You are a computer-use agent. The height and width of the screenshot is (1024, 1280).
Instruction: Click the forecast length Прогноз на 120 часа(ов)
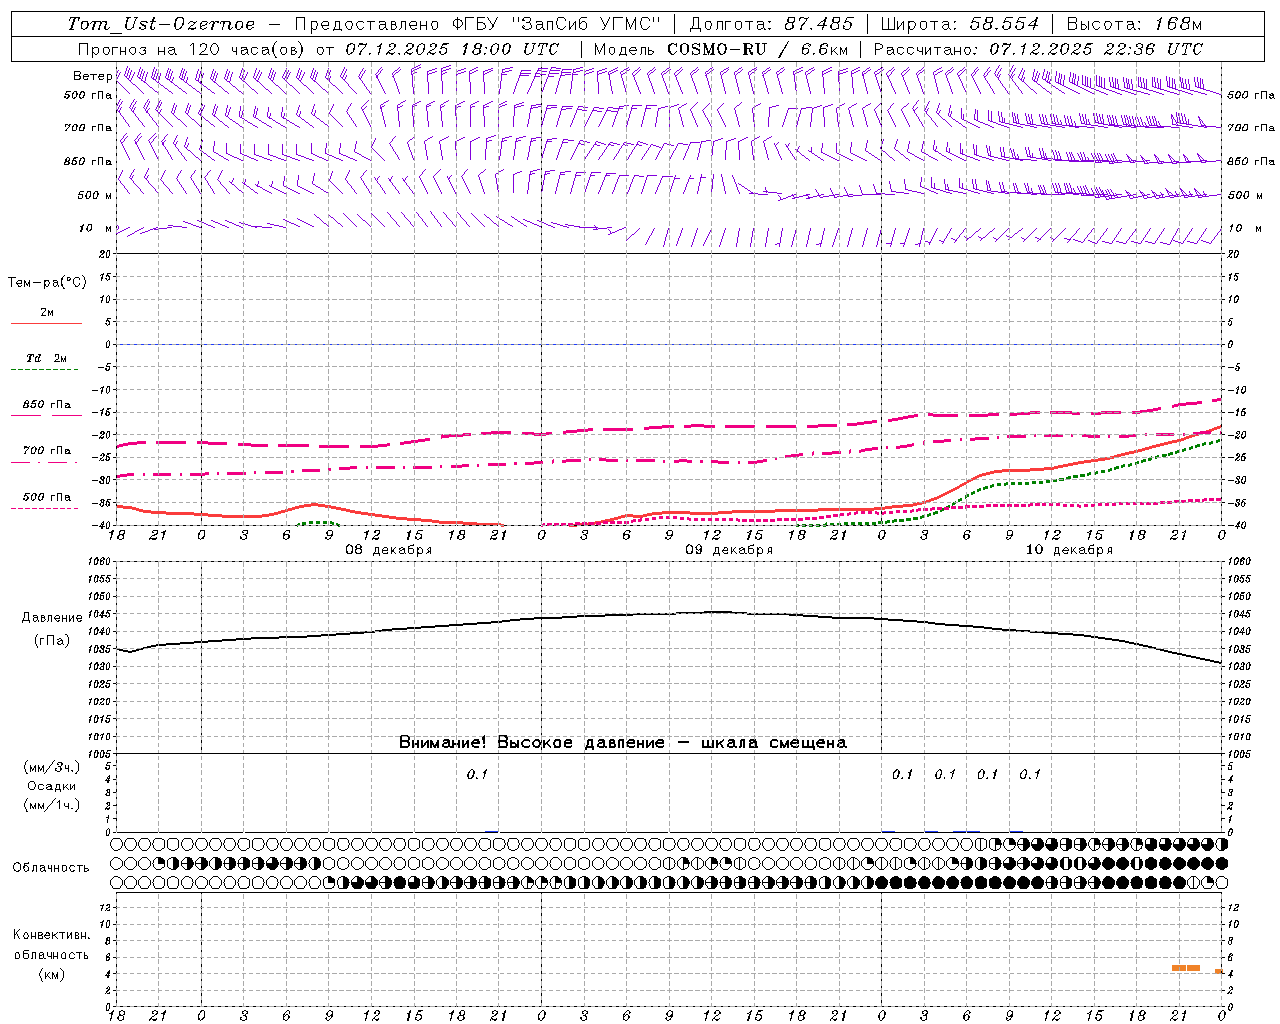193,49
